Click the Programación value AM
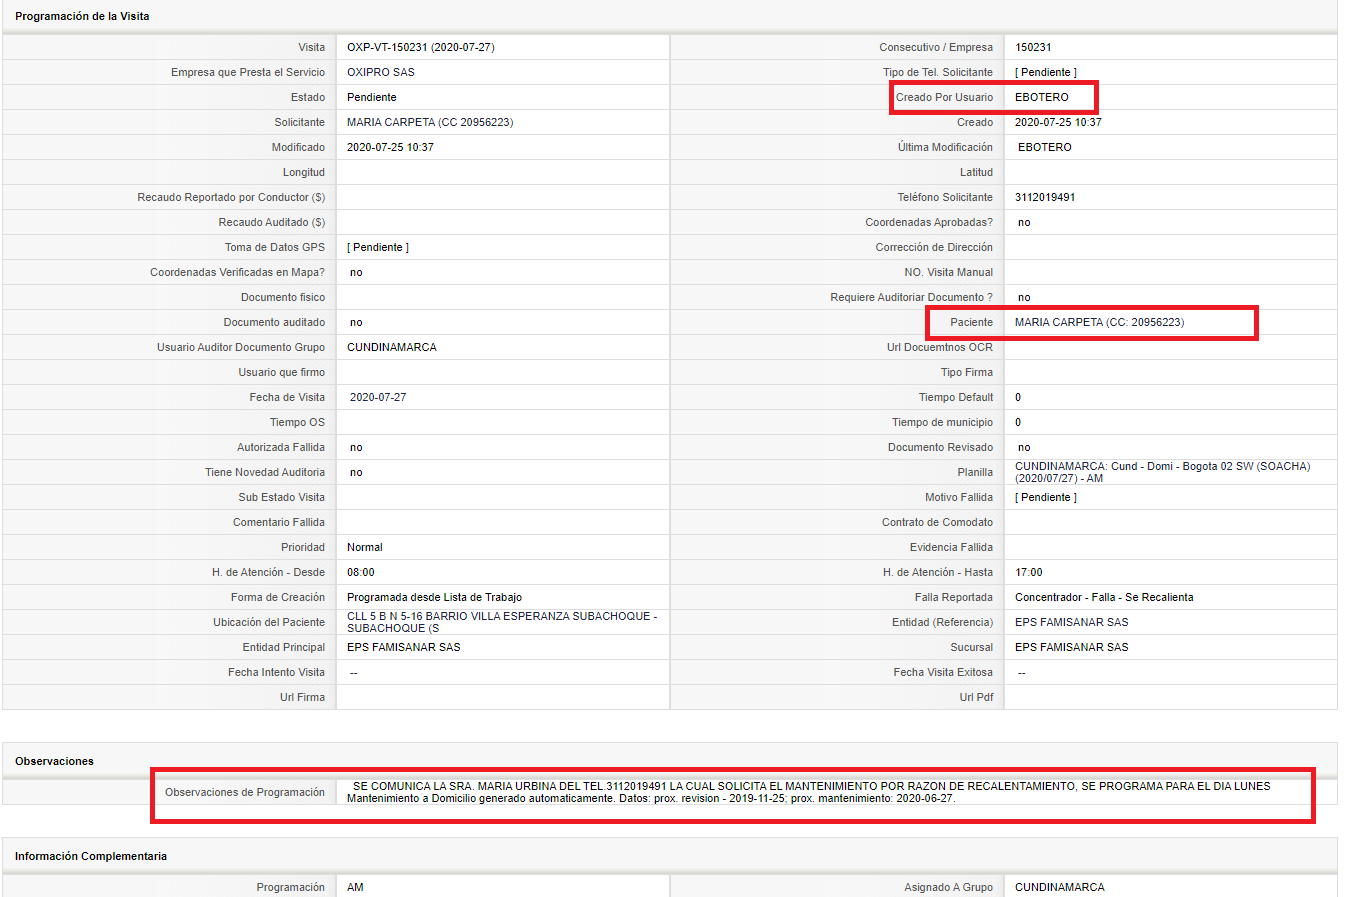1351x897 pixels. pyautogui.click(x=355, y=887)
